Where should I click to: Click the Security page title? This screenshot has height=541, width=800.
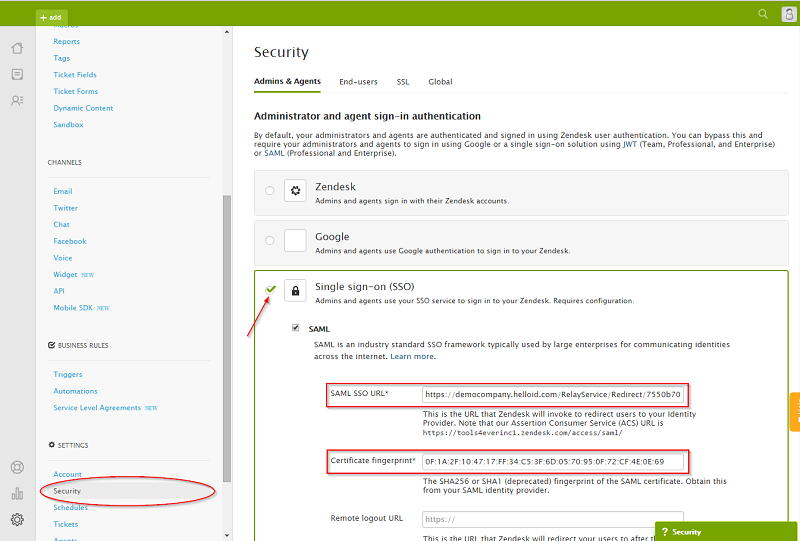(x=281, y=52)
